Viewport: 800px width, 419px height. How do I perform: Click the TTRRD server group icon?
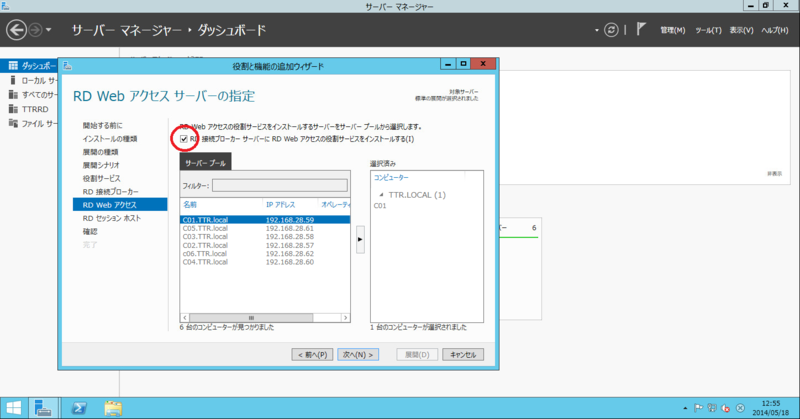click(13, 109)
